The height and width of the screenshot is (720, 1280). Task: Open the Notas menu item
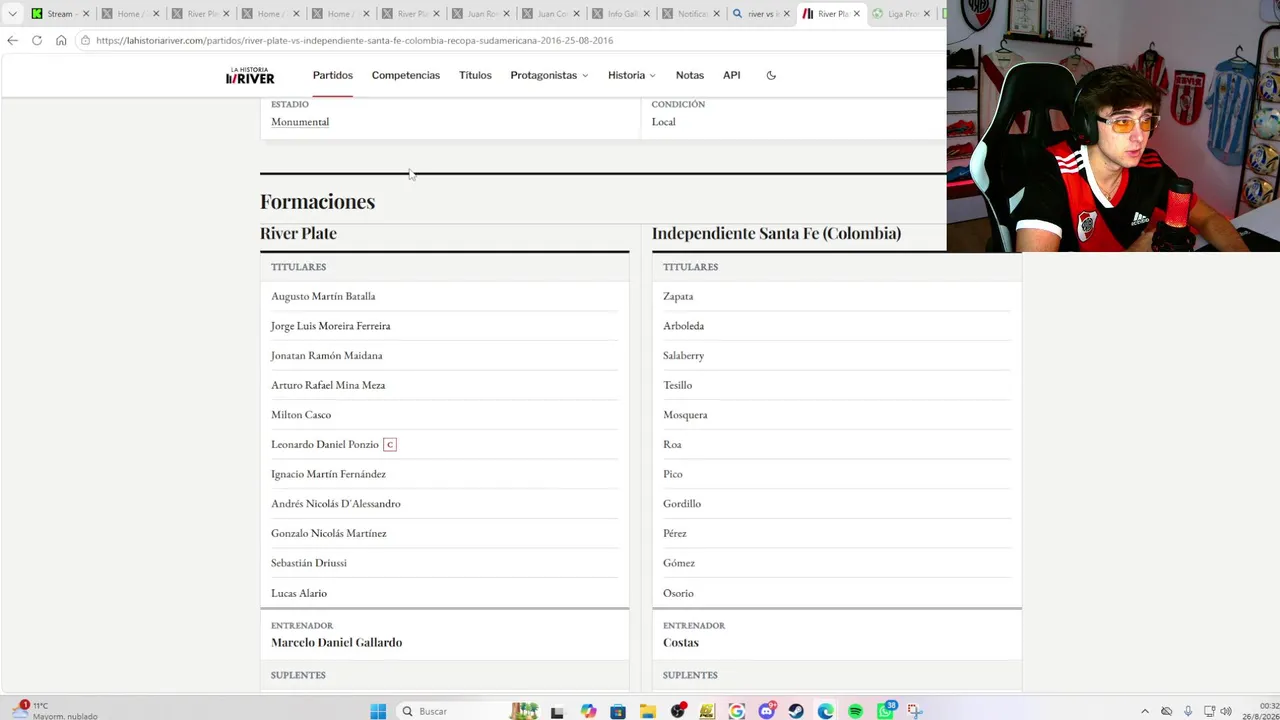690,75
